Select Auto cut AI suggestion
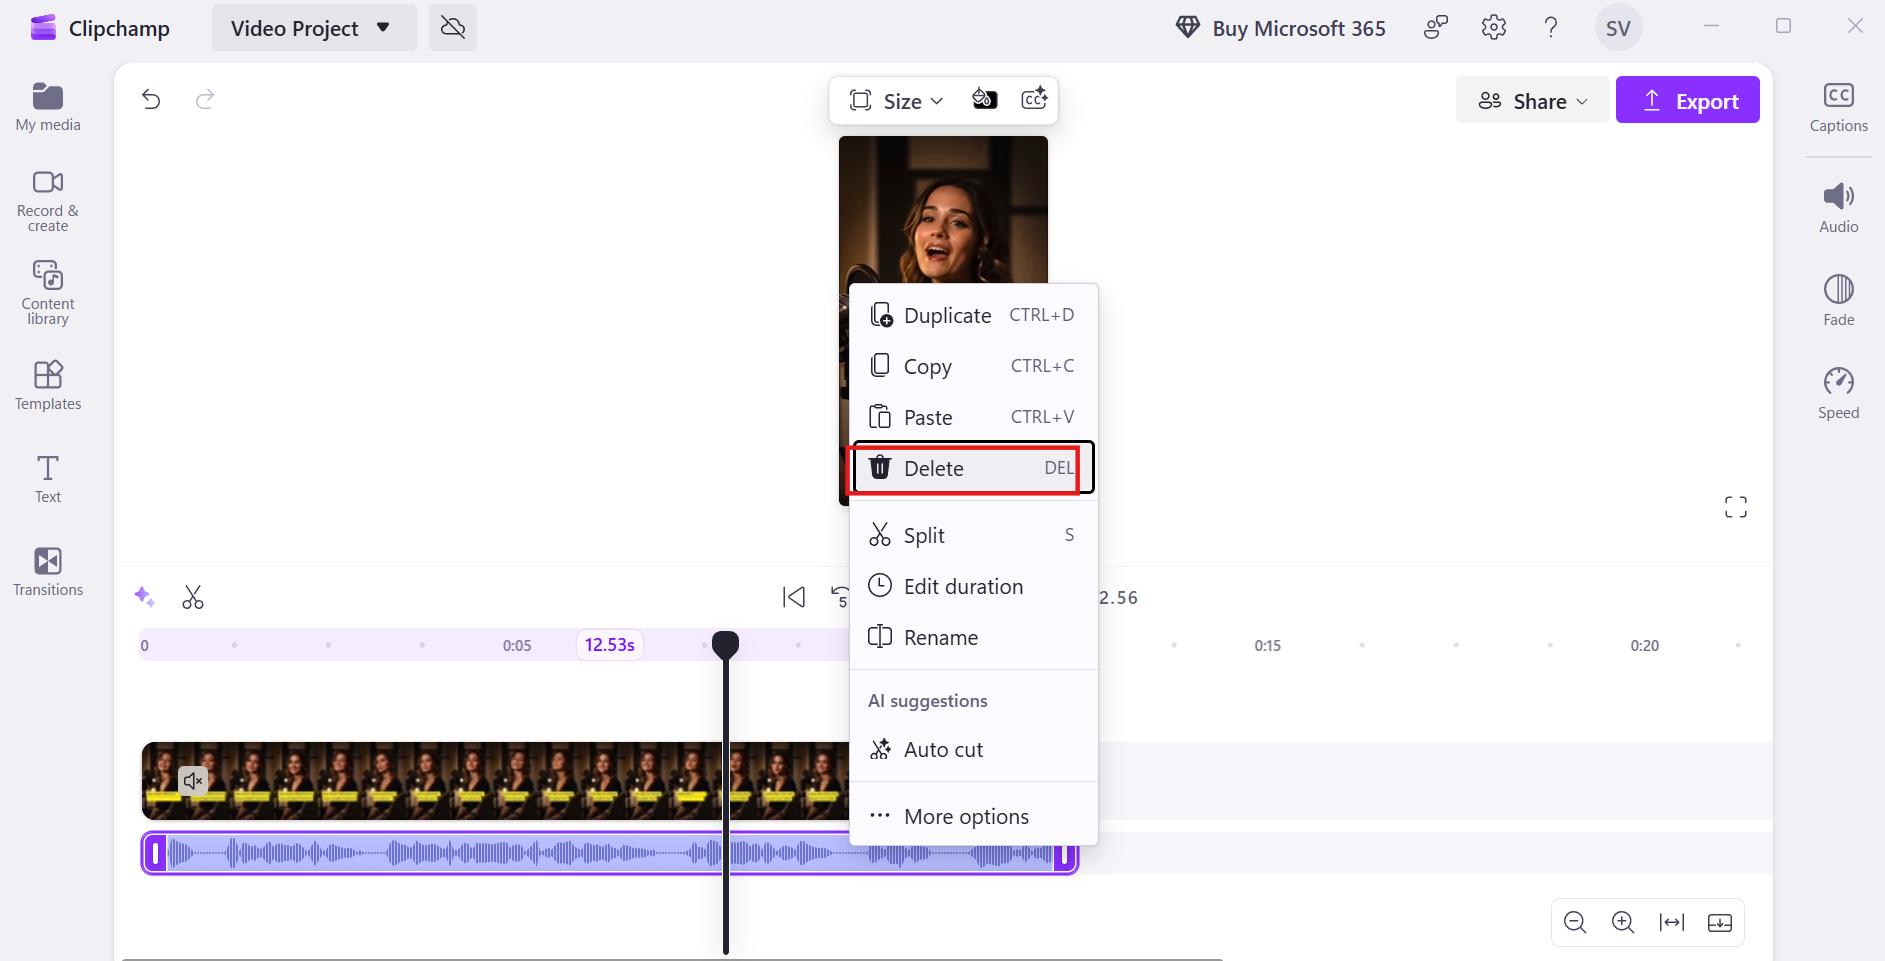1885x961 pixels. coord(972,749)
